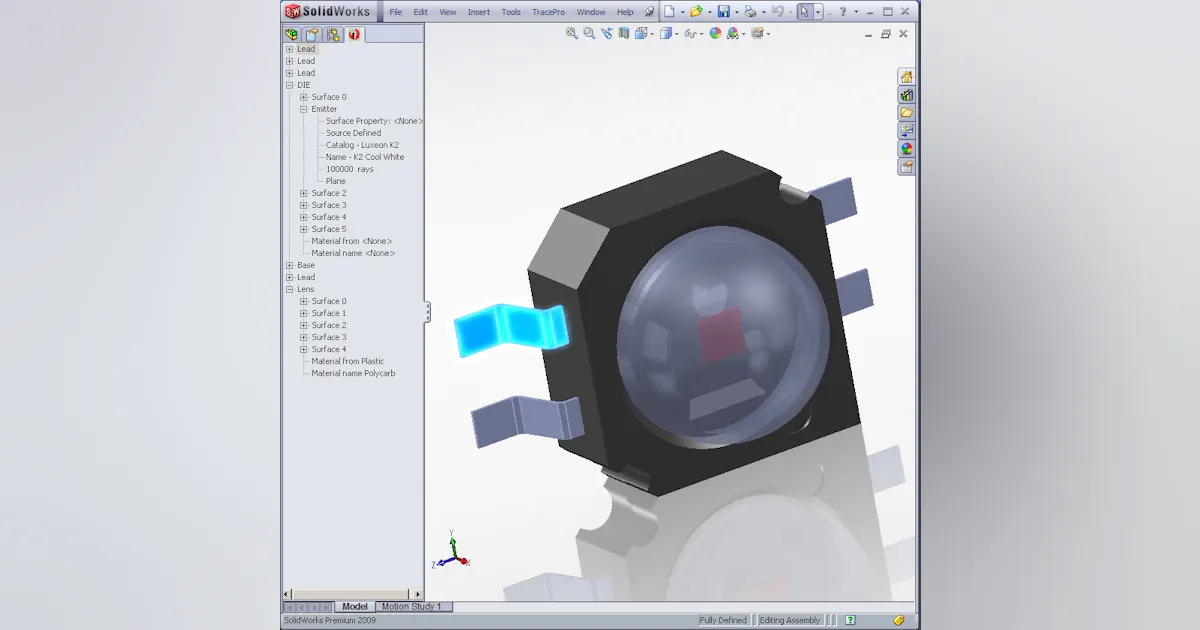Viewport: 1200px width, 630px height.
Task: Select the Rotate View tool
Action: (x=606, y=33)
